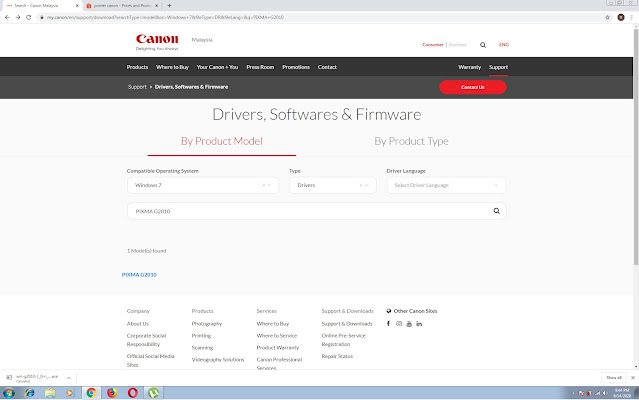
Task: Click the globe icon beside Other Canon Sites
Action: [x=389, y=311]
